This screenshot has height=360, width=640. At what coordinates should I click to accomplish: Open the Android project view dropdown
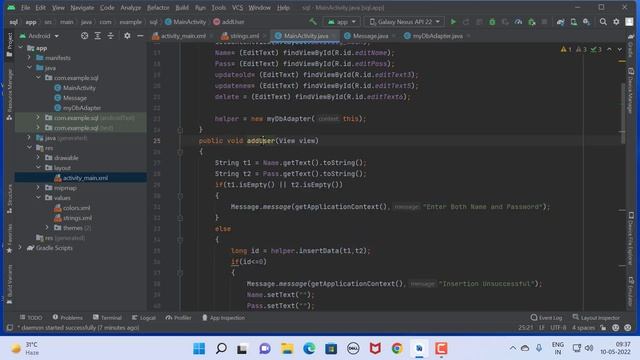click(x=39, y=36)
